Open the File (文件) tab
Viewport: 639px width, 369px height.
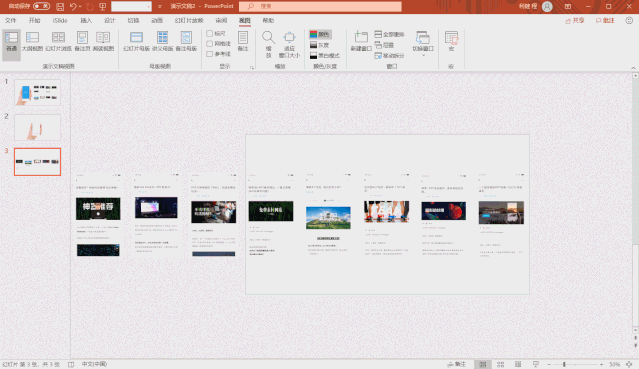pos(11,20)
